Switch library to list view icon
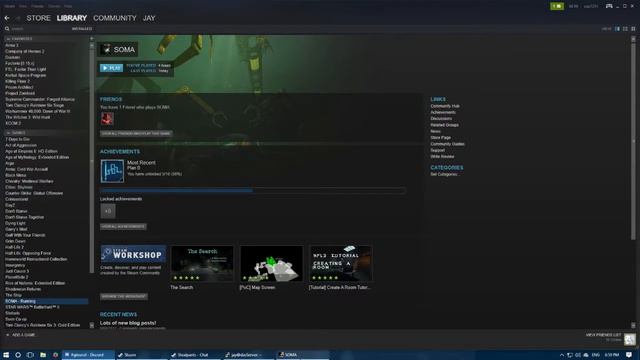 tap(625, 29)
